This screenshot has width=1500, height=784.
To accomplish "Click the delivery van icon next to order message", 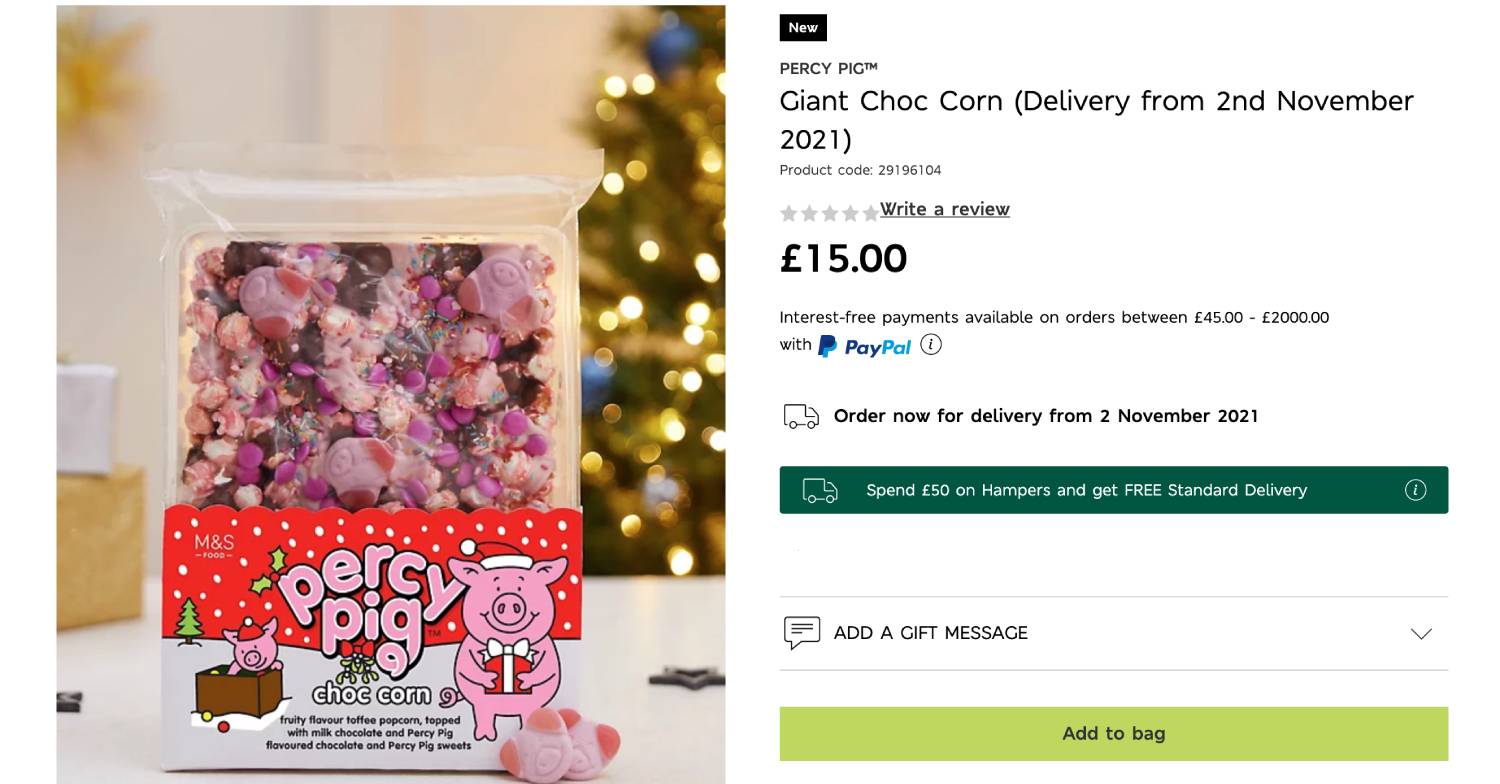I will [798, 415].
